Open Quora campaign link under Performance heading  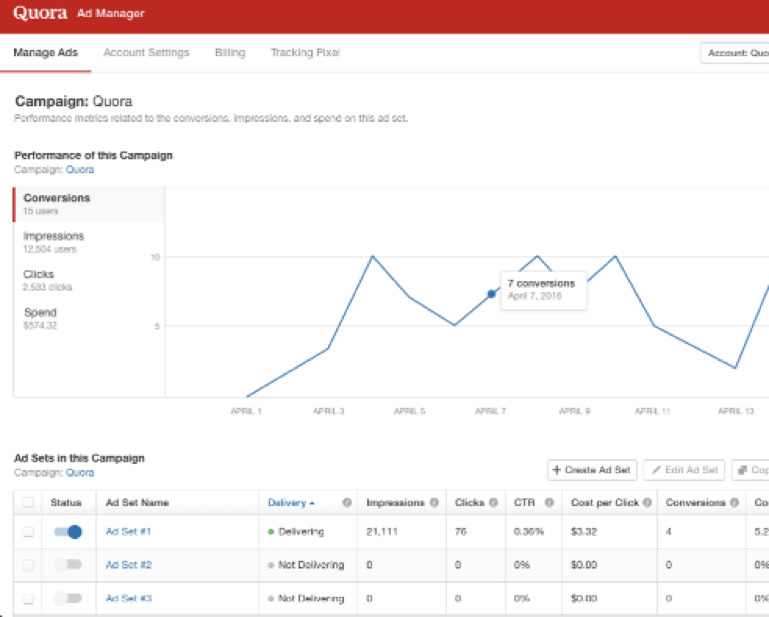point(80,170)
